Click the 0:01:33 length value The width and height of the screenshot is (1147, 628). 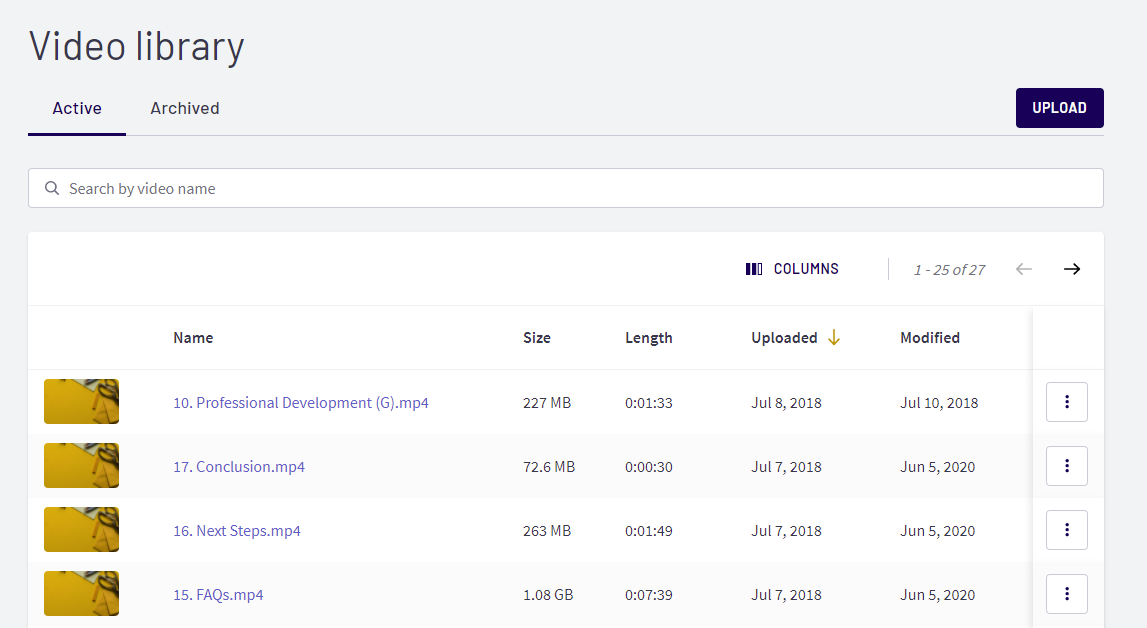tap(649, 403)
